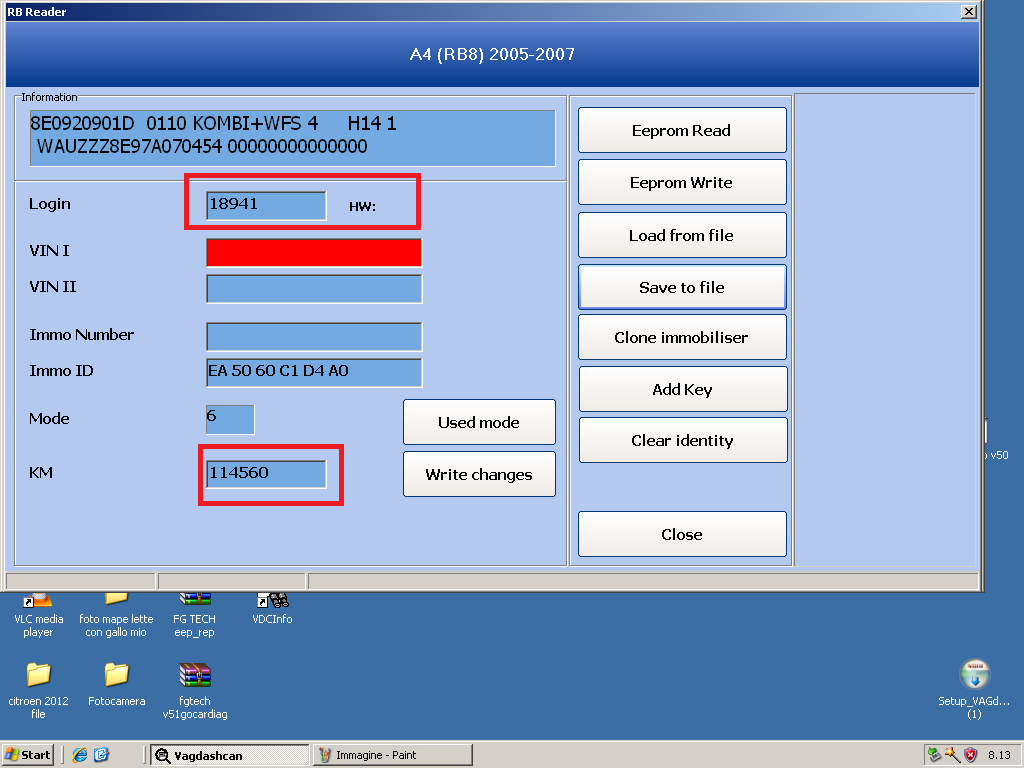The height and width of the screenshot is (768, 1024).
Task: Select the Fotocamera folder icon
Action: 116,676
